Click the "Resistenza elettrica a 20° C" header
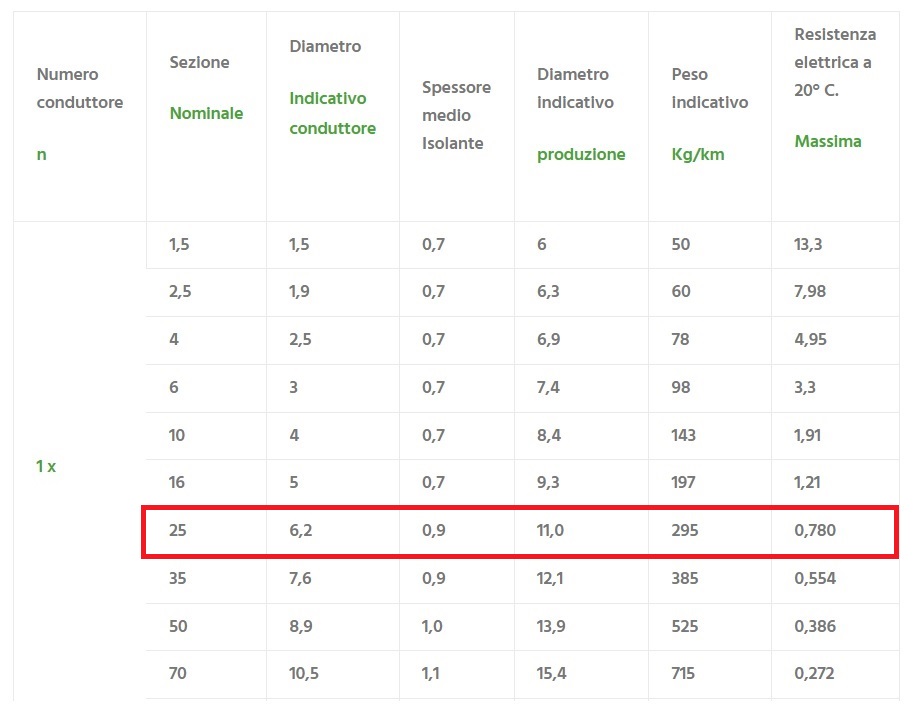 pos(835,88)
